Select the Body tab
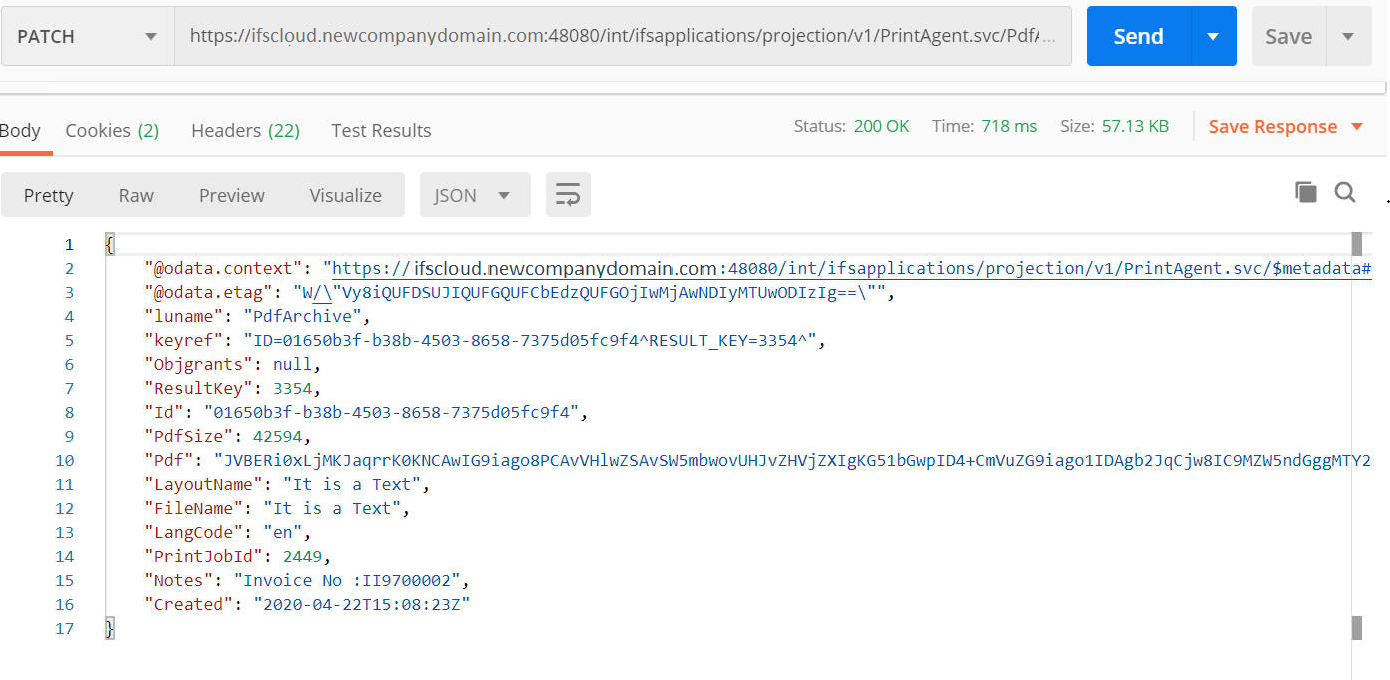 [x=20, y=131]
